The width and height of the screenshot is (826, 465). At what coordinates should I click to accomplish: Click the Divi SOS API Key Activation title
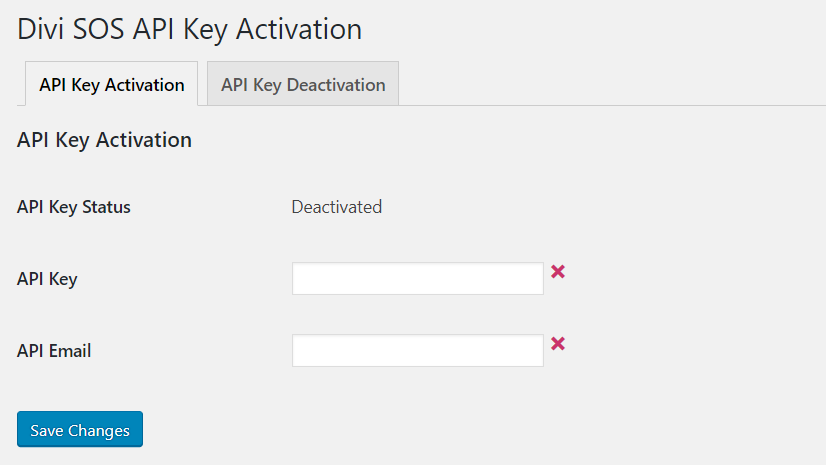[x=190, y=29]
